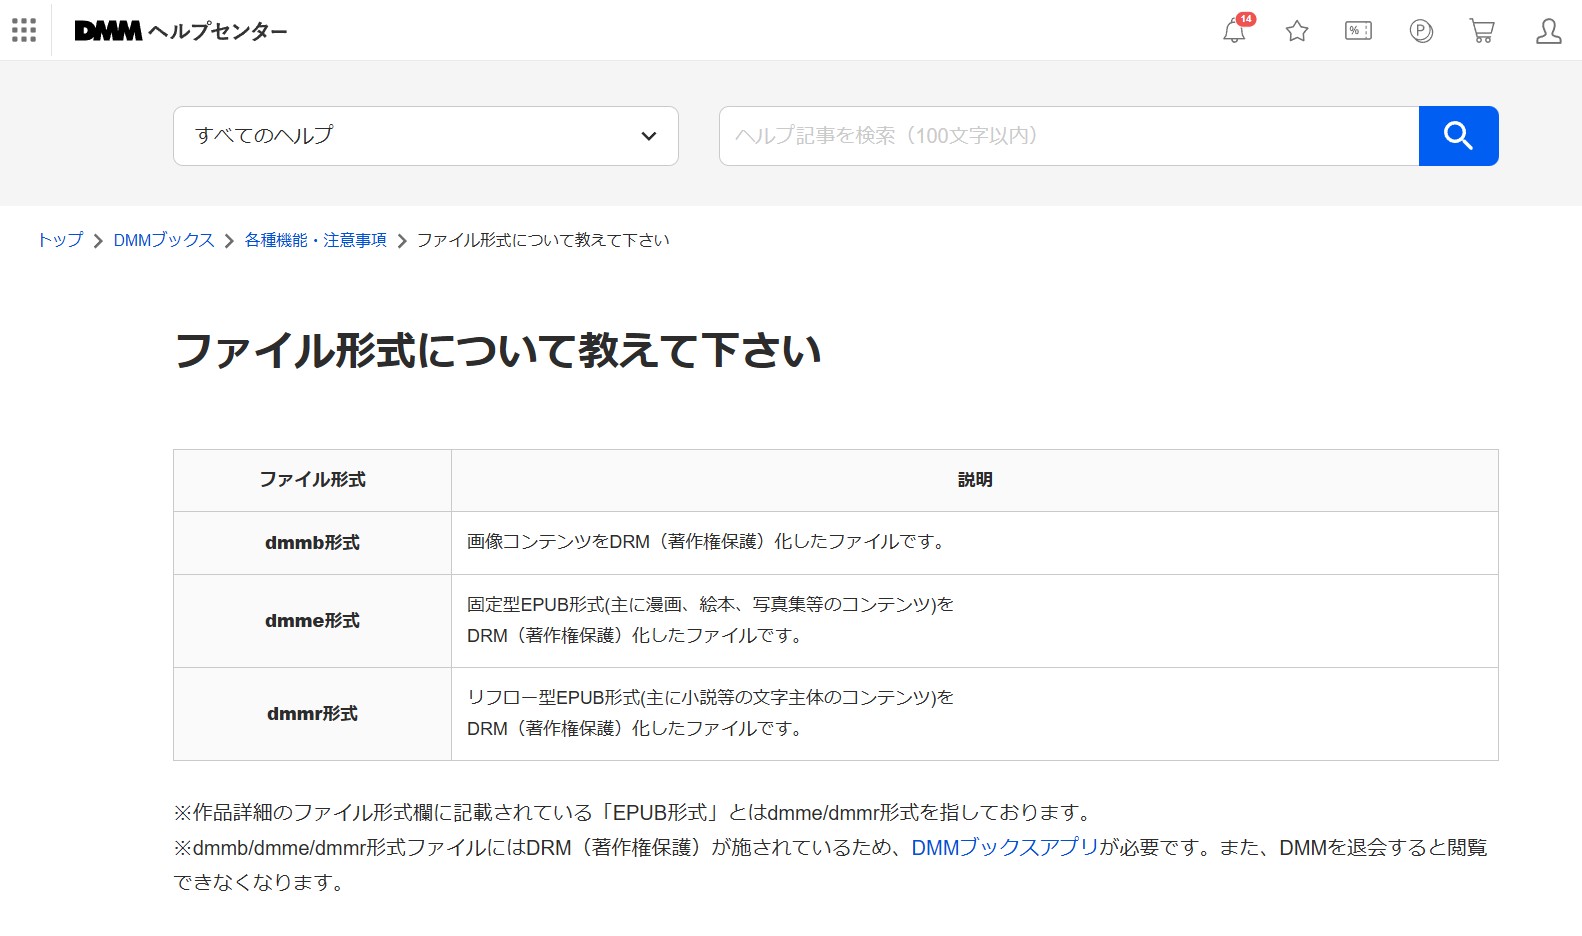Navigate to DMMブックス breadcrumb link
Screen dimensions: 1582x936
[x=164, y=240]
